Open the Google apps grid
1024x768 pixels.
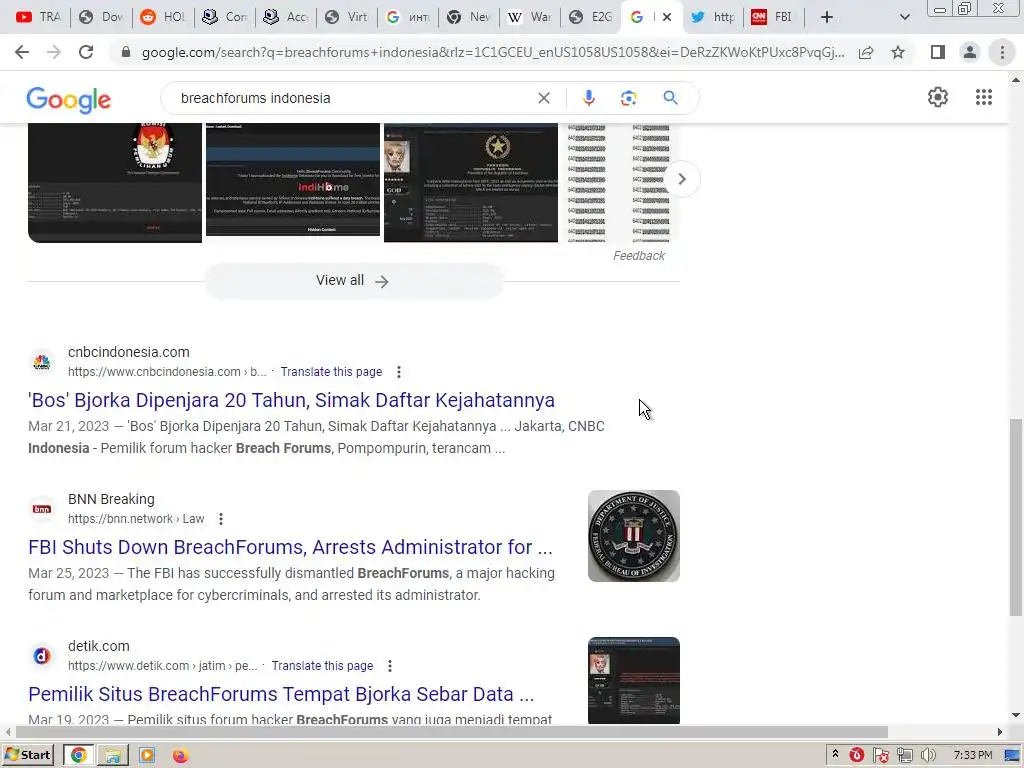pos(984,97)
